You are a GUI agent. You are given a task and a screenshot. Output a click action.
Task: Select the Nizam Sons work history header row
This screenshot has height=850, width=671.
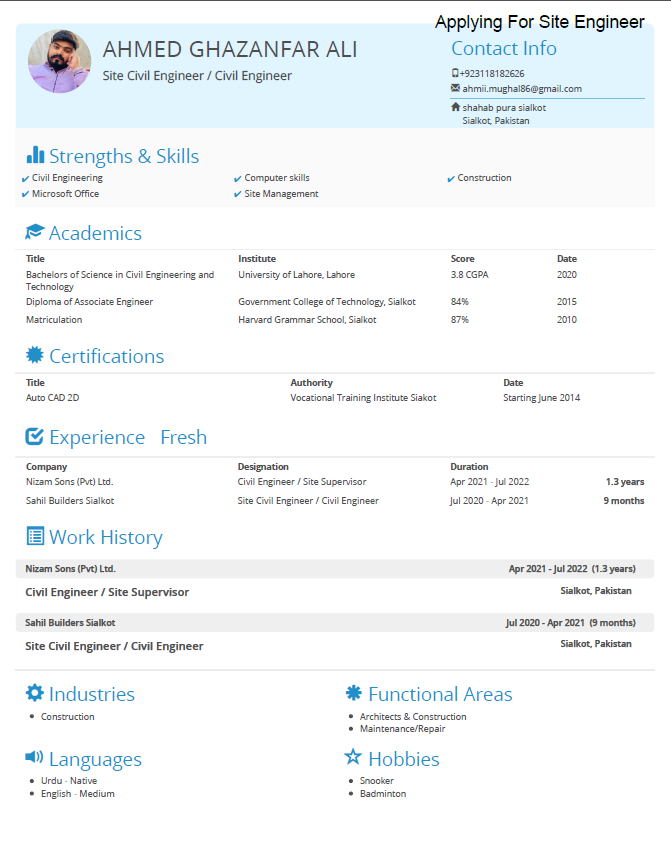point(335,568)
